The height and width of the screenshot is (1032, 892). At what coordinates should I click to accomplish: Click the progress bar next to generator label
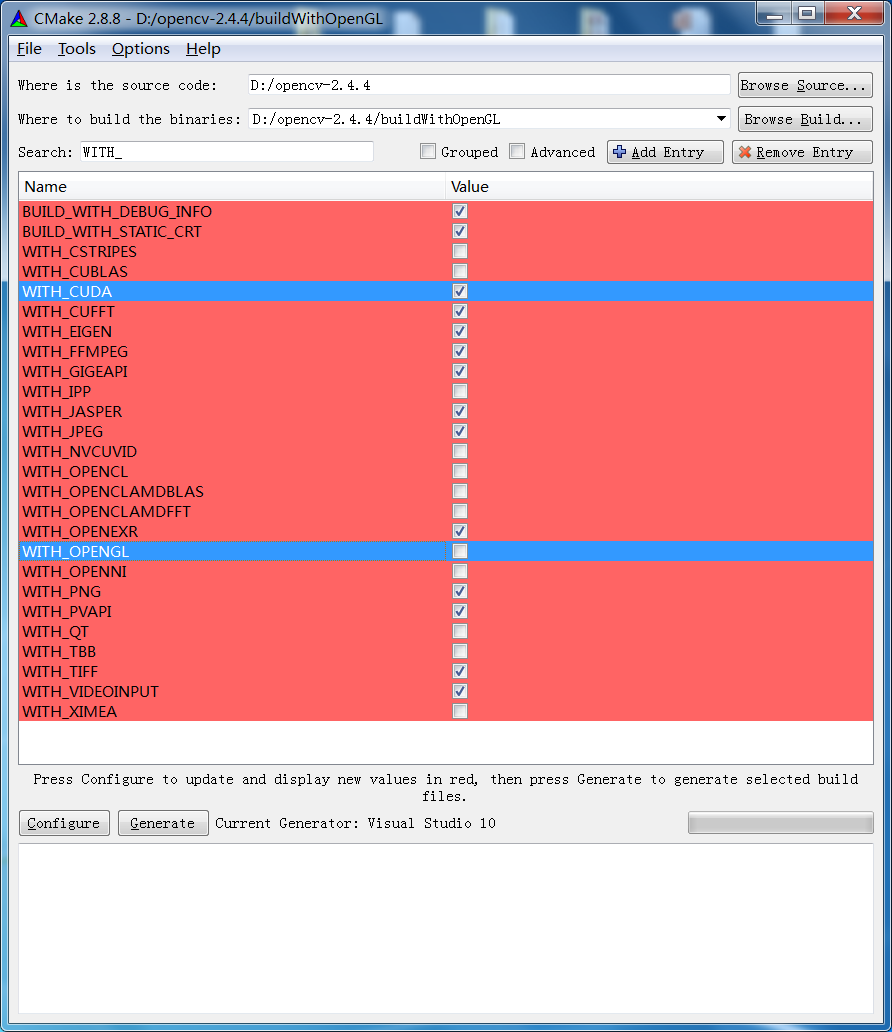[x=781, y=823]
